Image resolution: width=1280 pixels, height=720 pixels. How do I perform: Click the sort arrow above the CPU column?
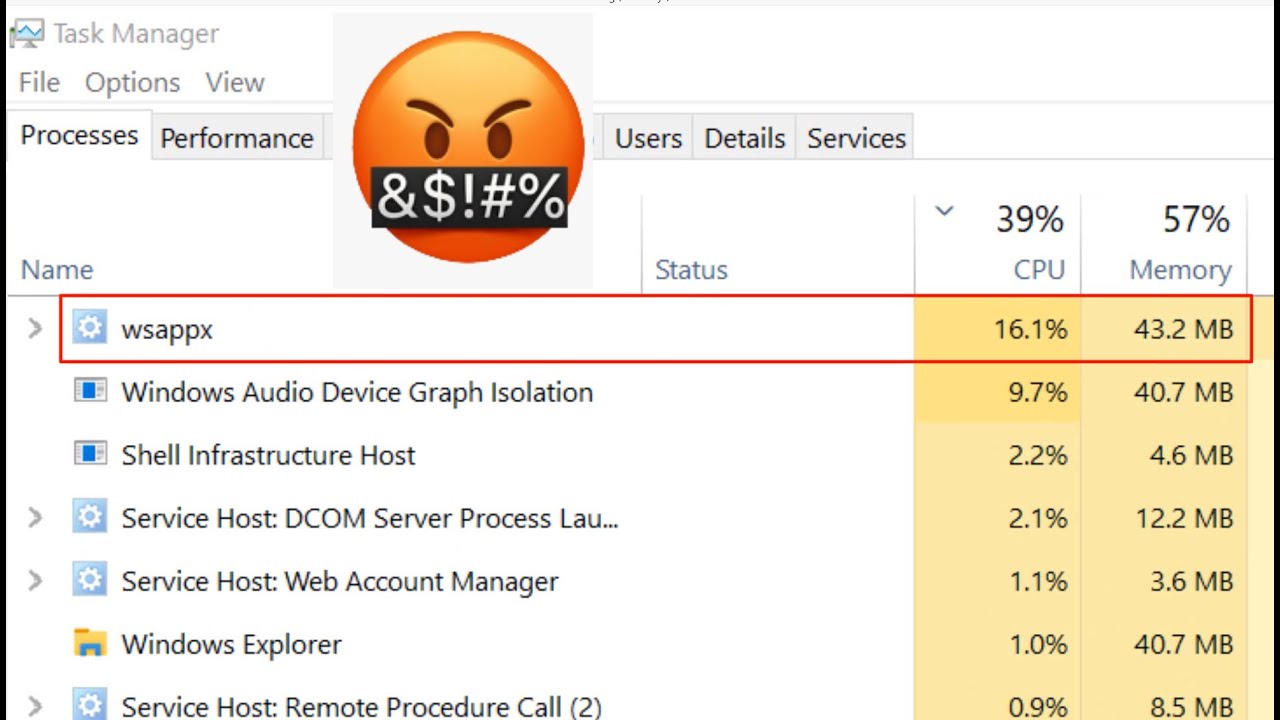(x=944, y=212)
